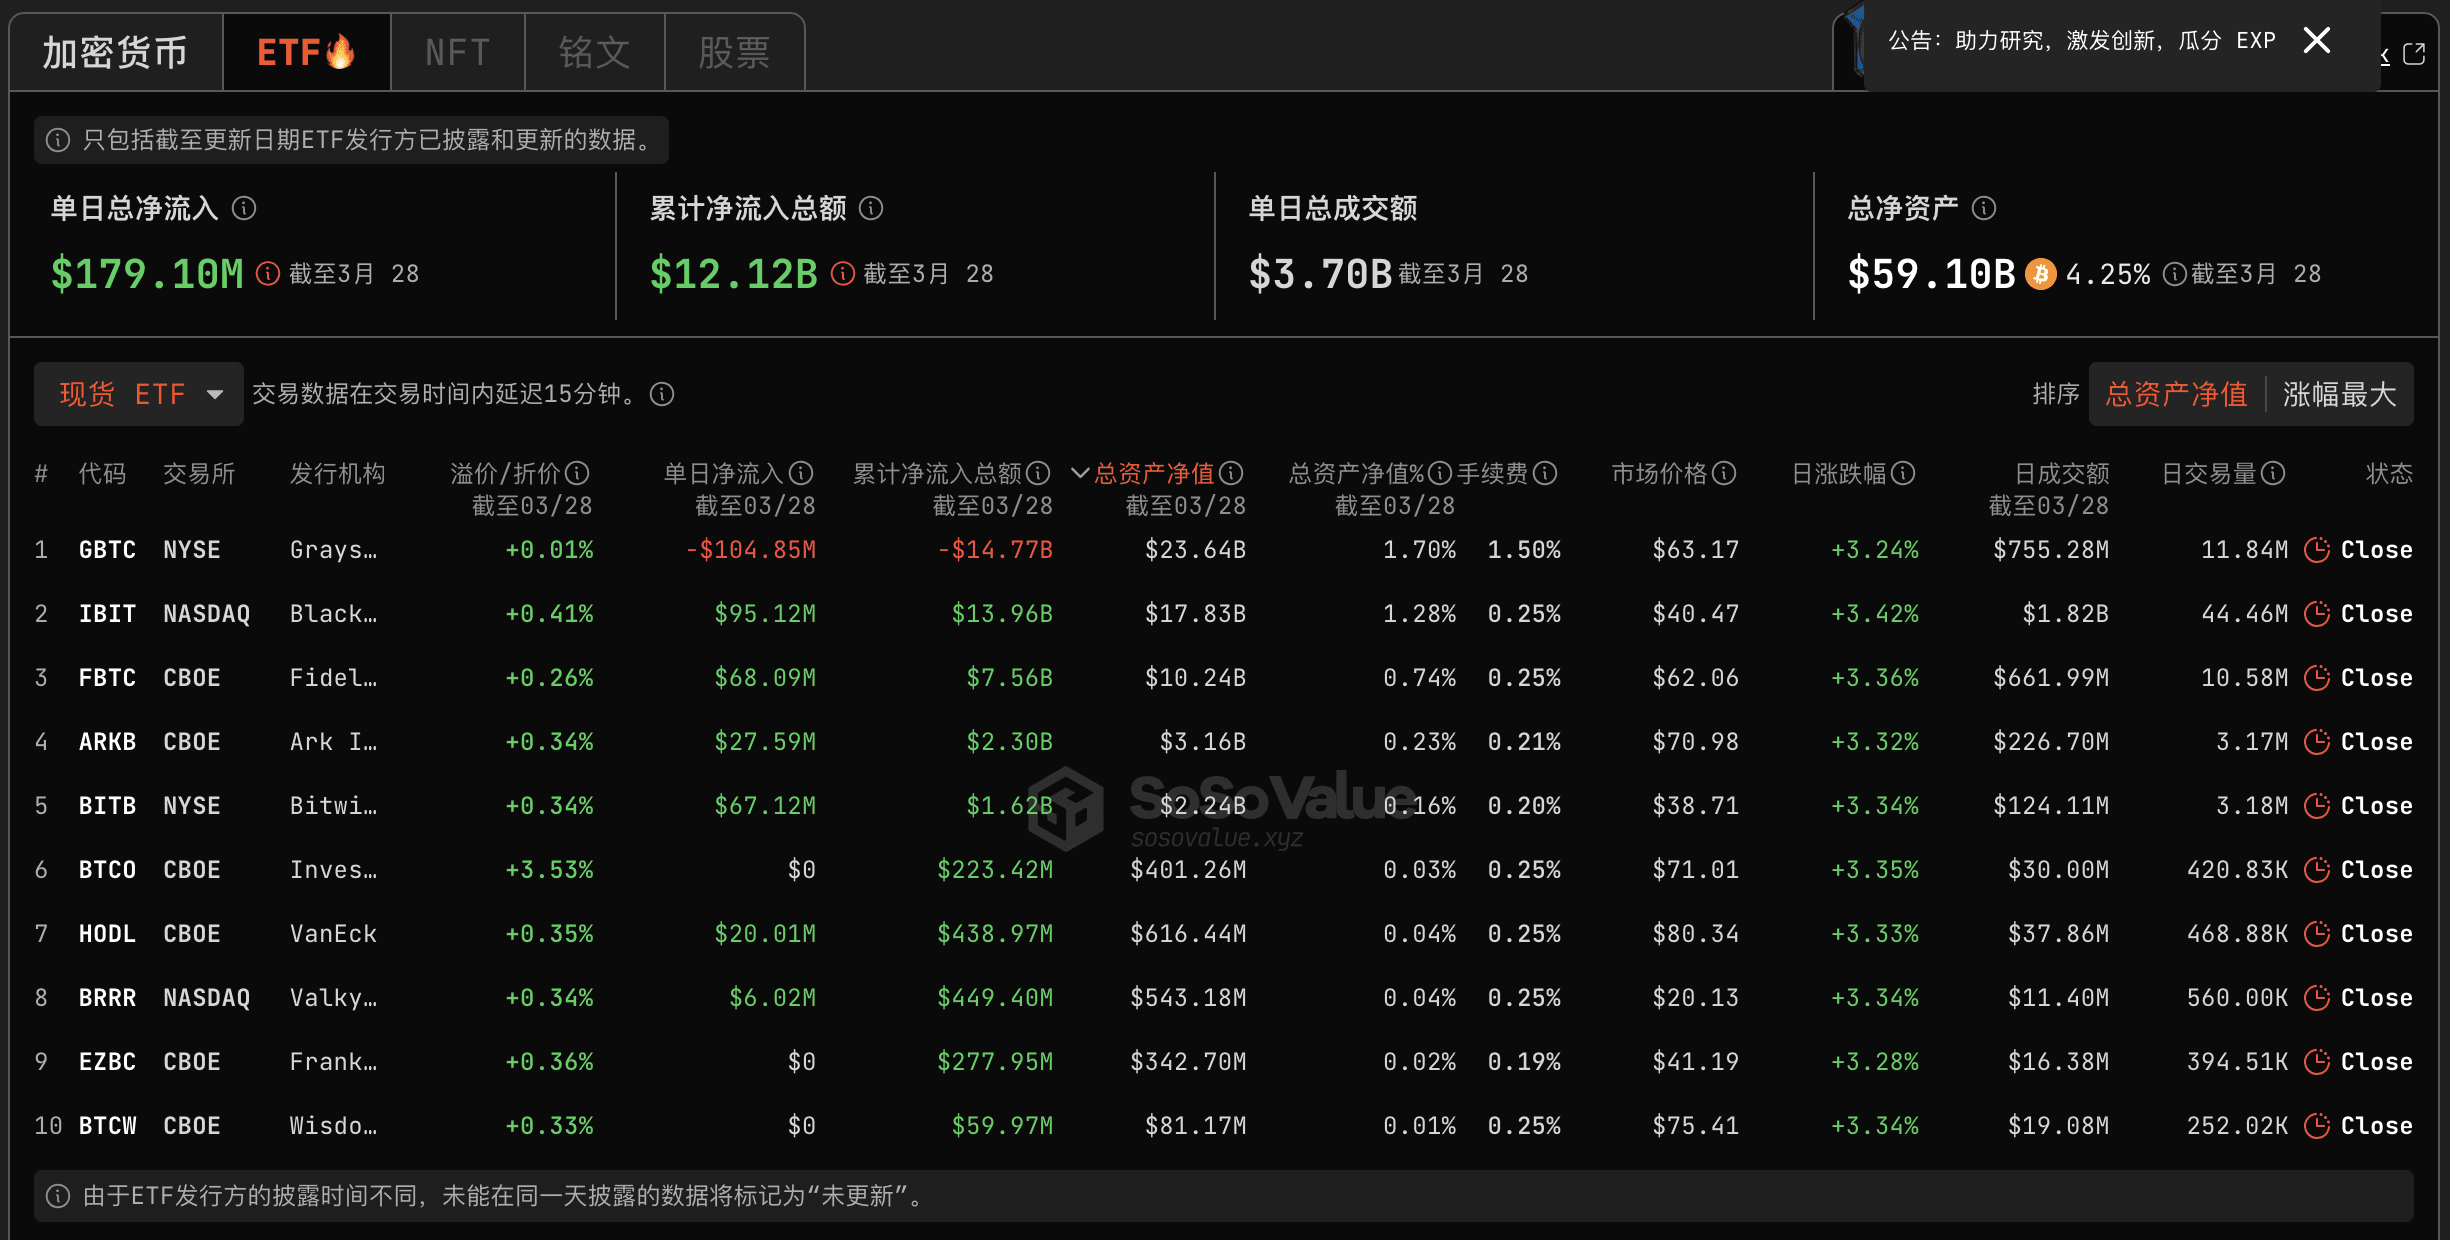
Task: Click fire icon on ETF tab
Action: [344, 48]
